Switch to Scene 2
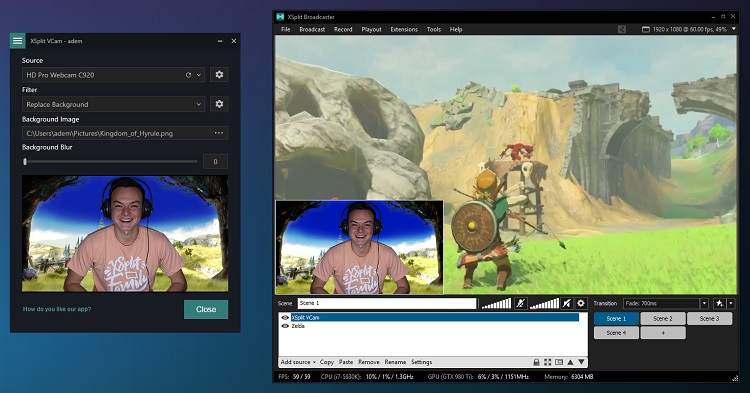750x393 pixels. point(663,318)
